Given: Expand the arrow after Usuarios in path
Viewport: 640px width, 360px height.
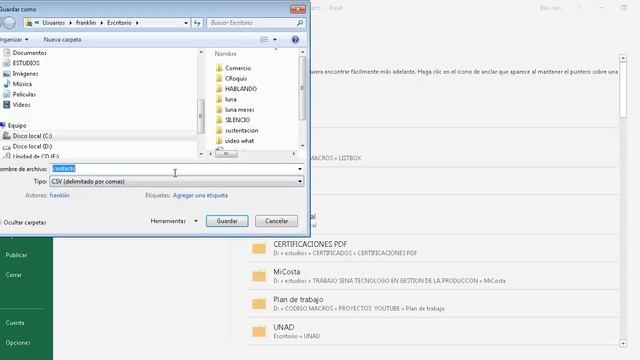Looking at the screenshot, I should point(71,23).
